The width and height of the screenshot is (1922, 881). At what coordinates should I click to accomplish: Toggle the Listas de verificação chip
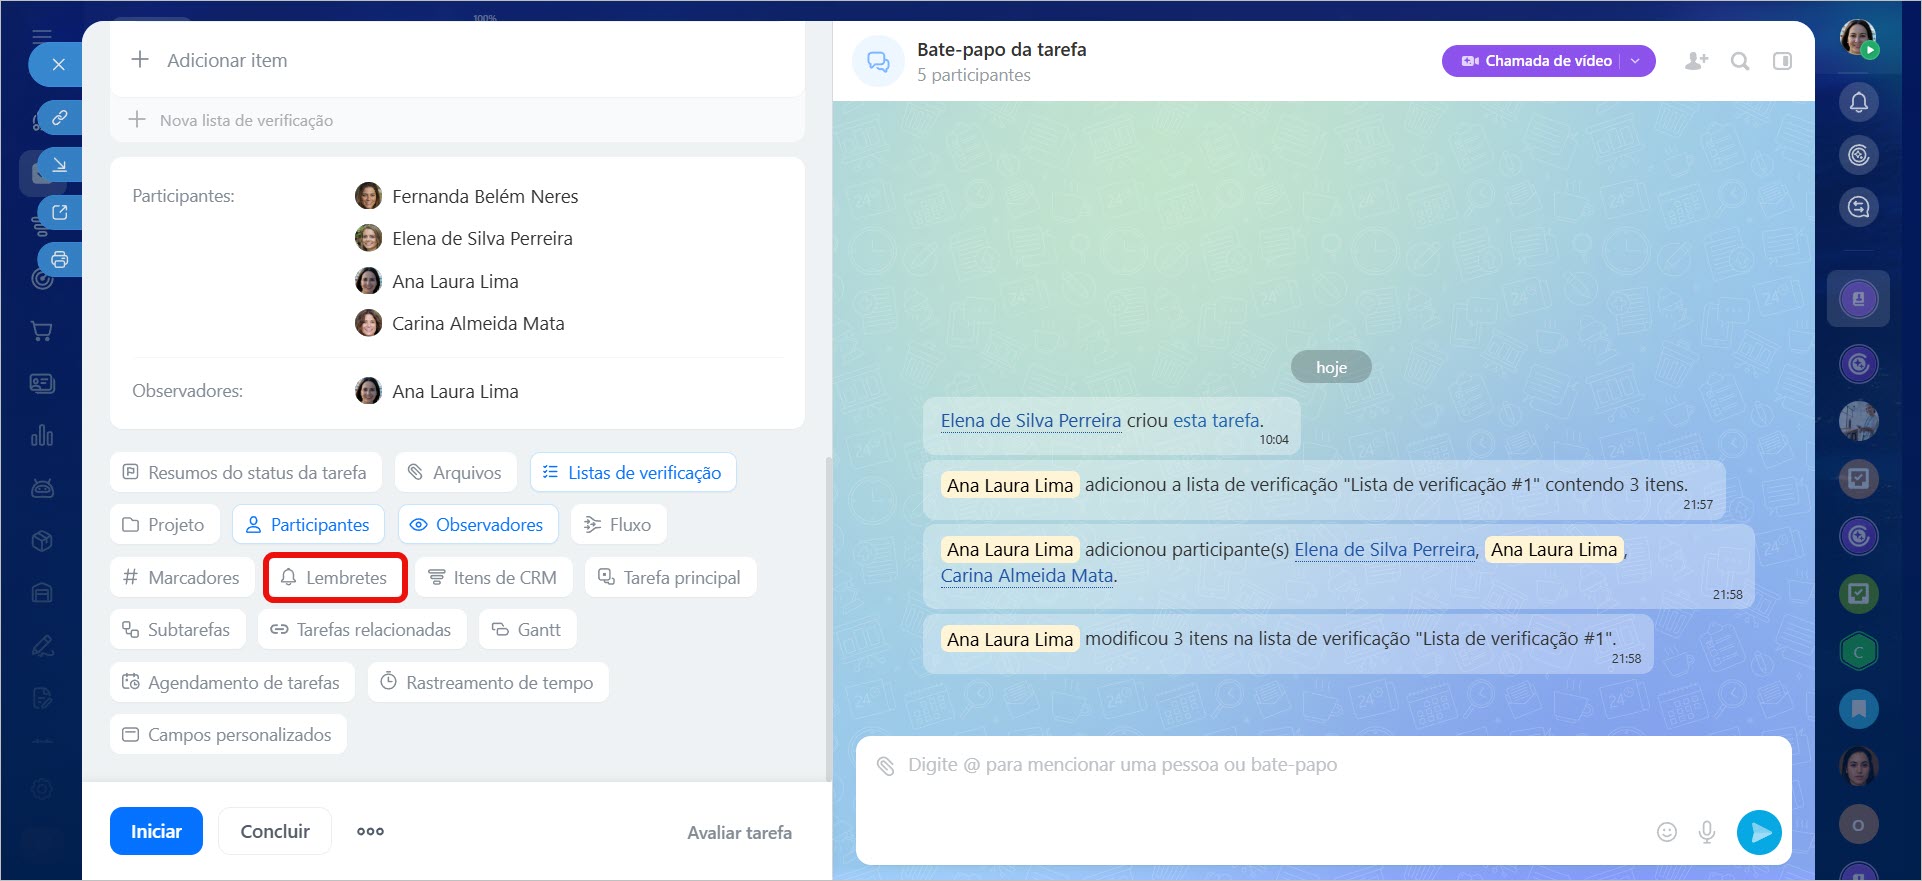click(x=632, y=473)
